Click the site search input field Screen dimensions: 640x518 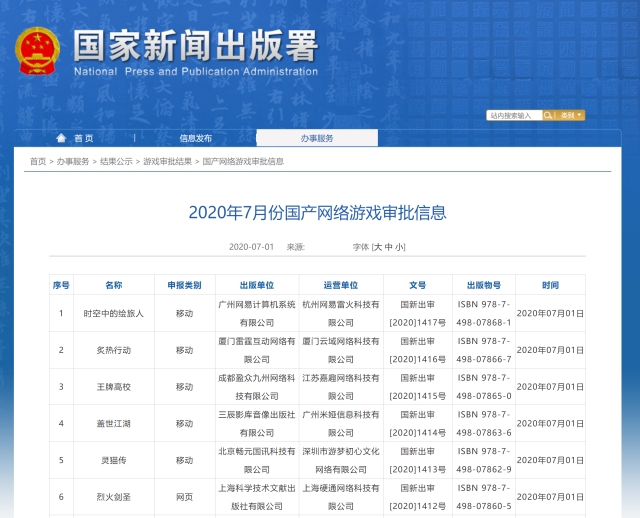click(514, 116)
